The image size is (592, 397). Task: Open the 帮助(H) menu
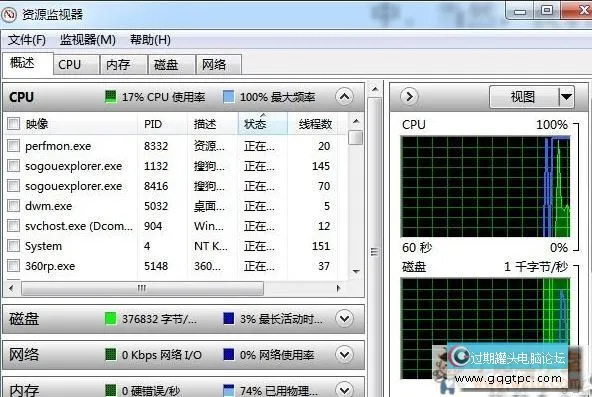tap(150, 40)
